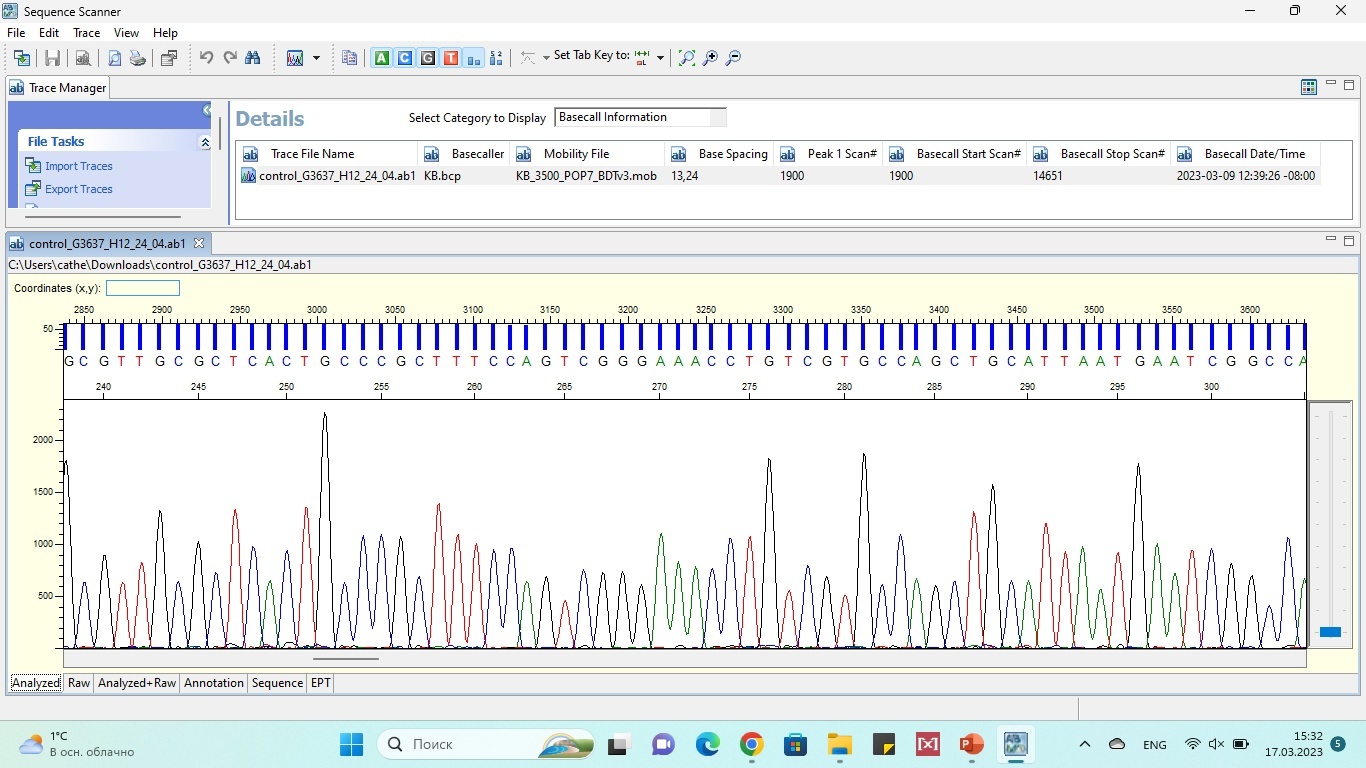Viewport: 1366px width, 768px height.
Task: Open Chrome from the Windows taskbar
Action: click(x=751, y=744)
